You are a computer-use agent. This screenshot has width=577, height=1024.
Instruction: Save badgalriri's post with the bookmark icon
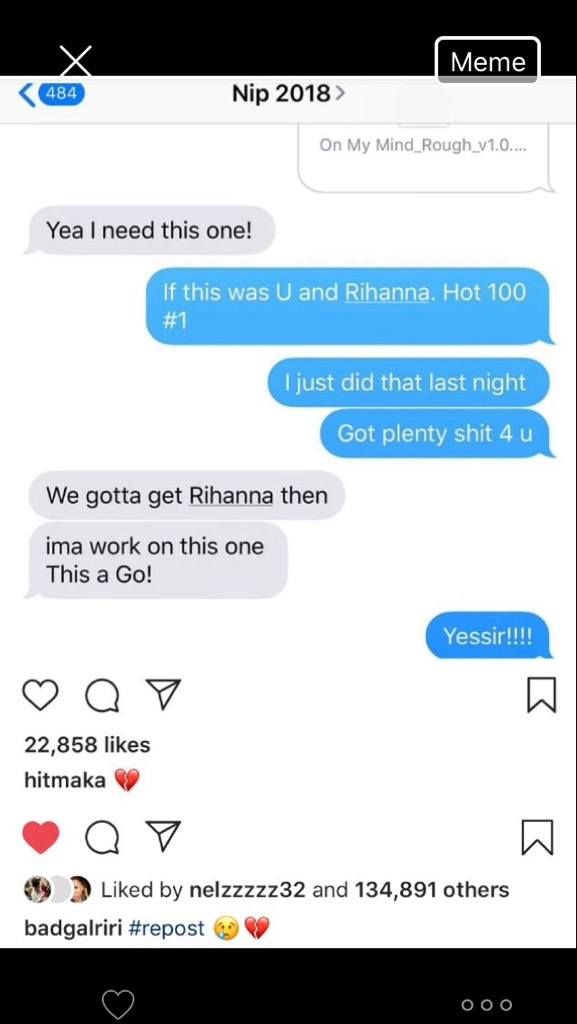click(x=538, y=837)
